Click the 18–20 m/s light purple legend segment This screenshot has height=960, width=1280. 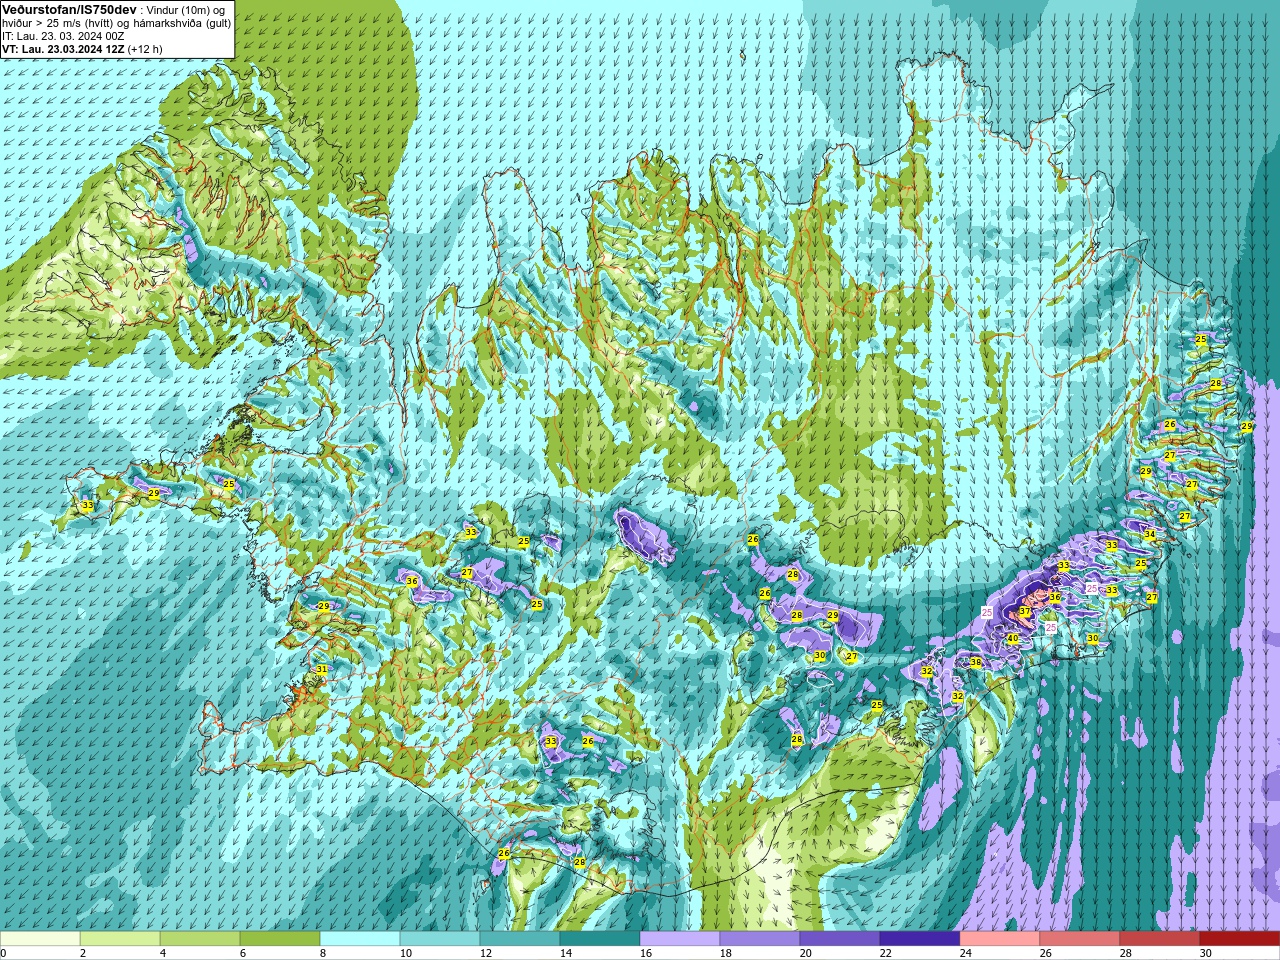pyautogui.click(x=760, y=939)
